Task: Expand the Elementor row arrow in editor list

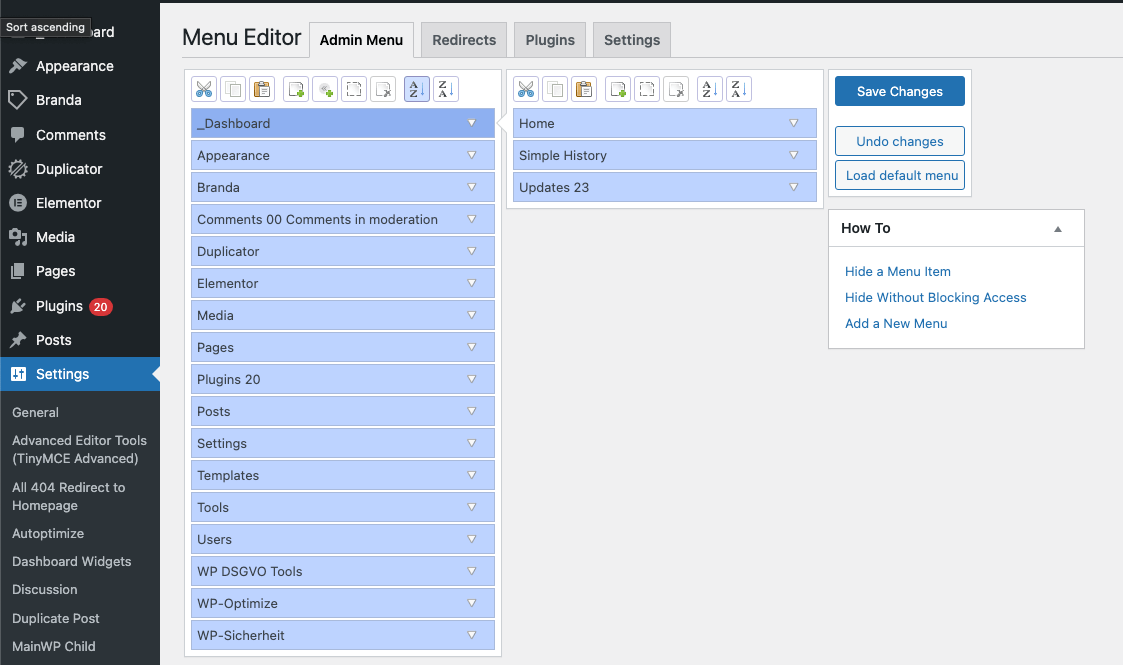Action: pos(471,283)
